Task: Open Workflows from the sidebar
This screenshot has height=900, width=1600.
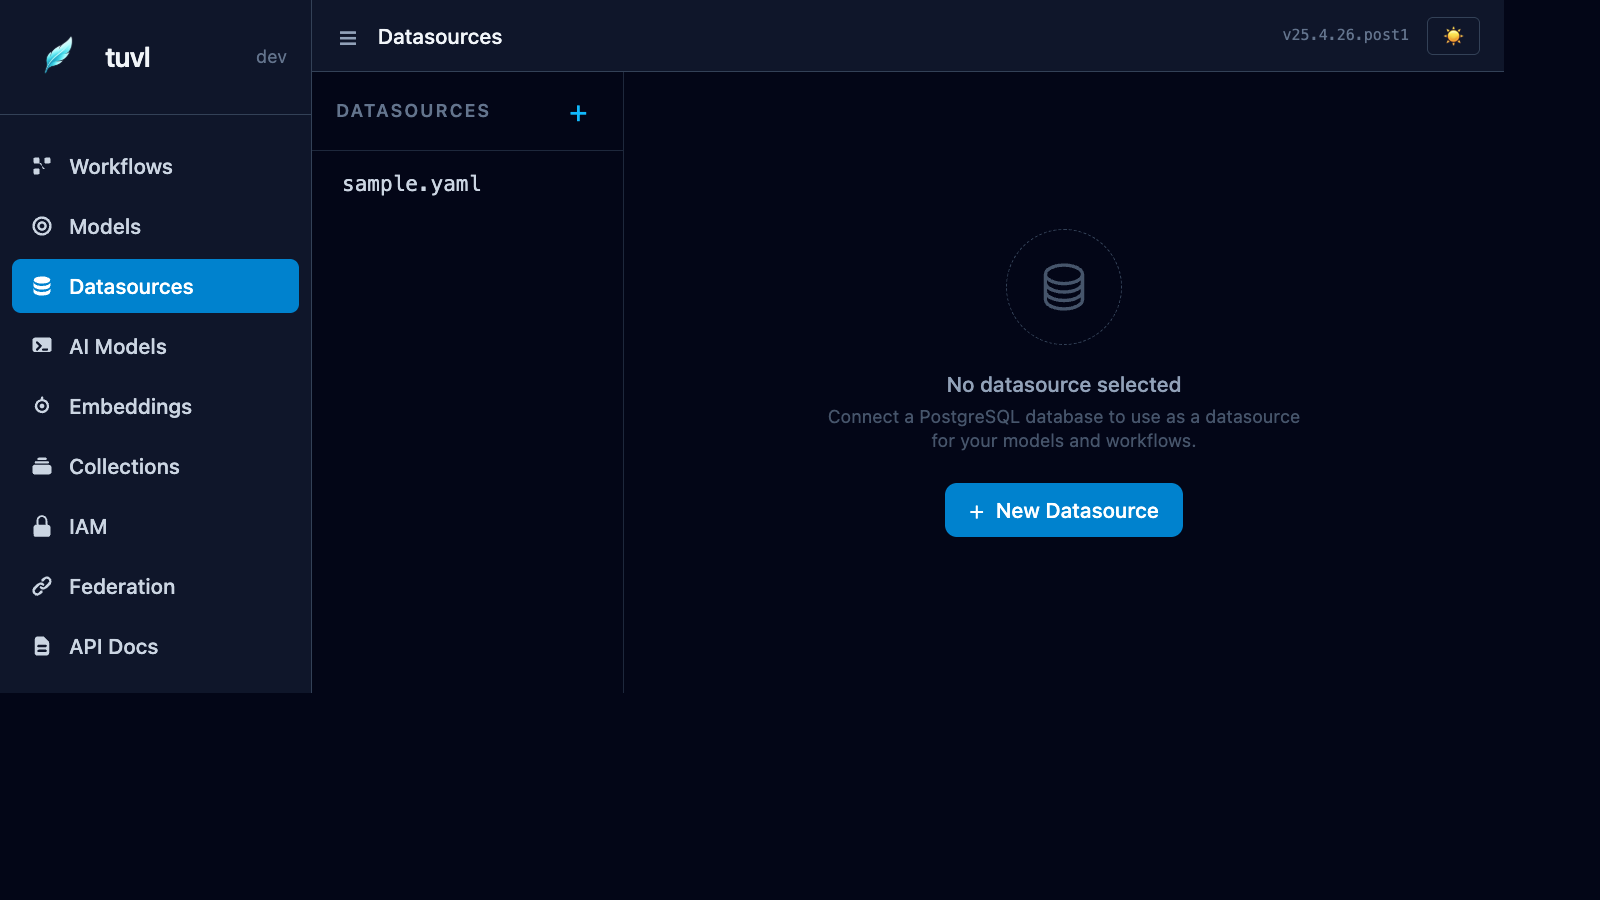Action: [155, 166]
